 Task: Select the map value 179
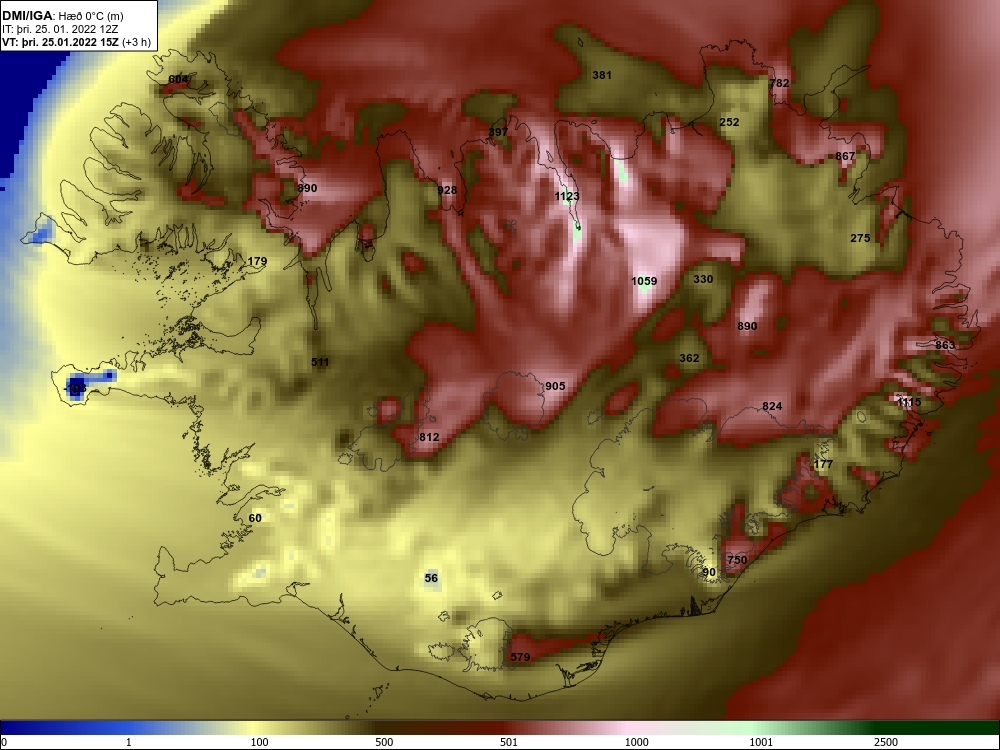point(257,261)
